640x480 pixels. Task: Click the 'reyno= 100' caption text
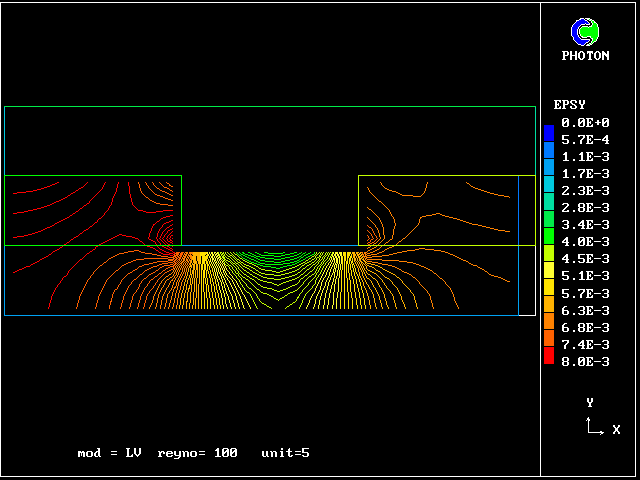(x=197, y=453)
